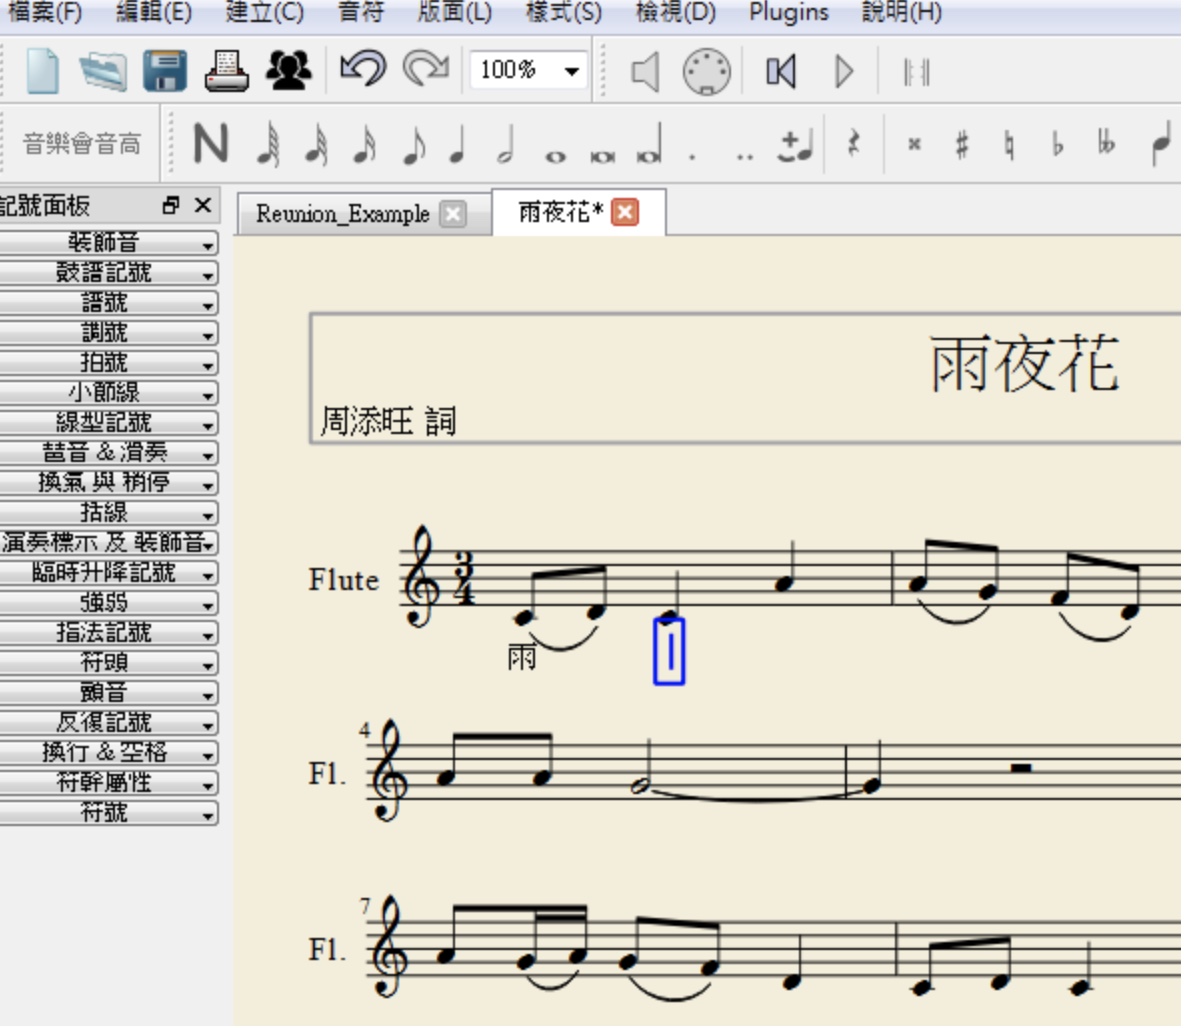Flip the stem direction of the note

coord(1161,144)
